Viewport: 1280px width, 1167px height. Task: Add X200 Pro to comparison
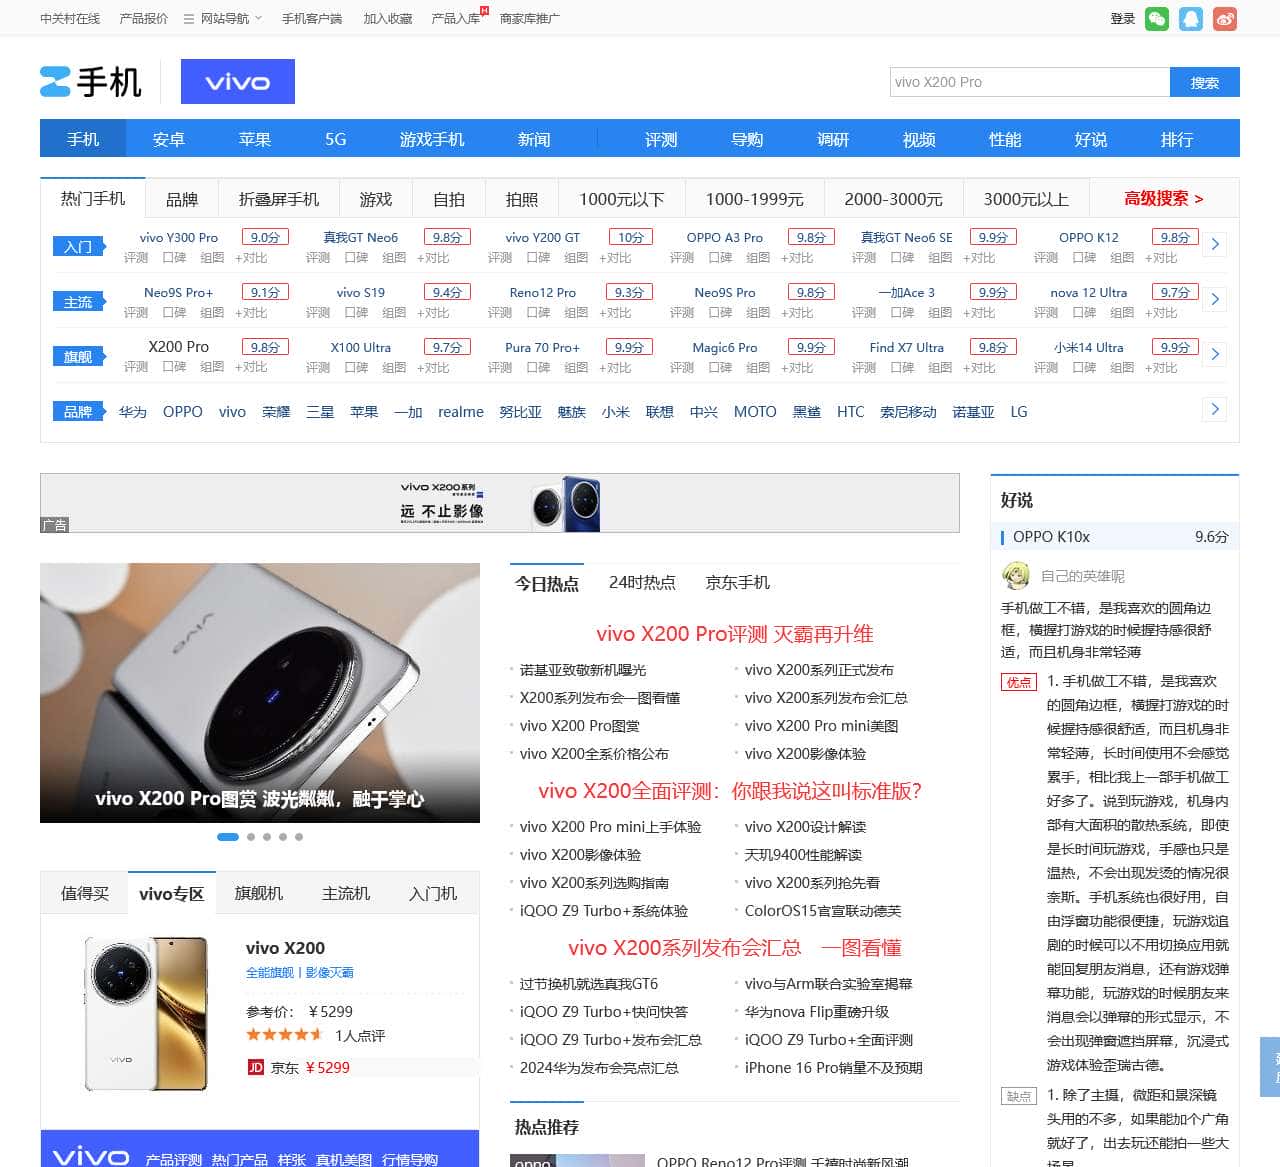[251, 368]
